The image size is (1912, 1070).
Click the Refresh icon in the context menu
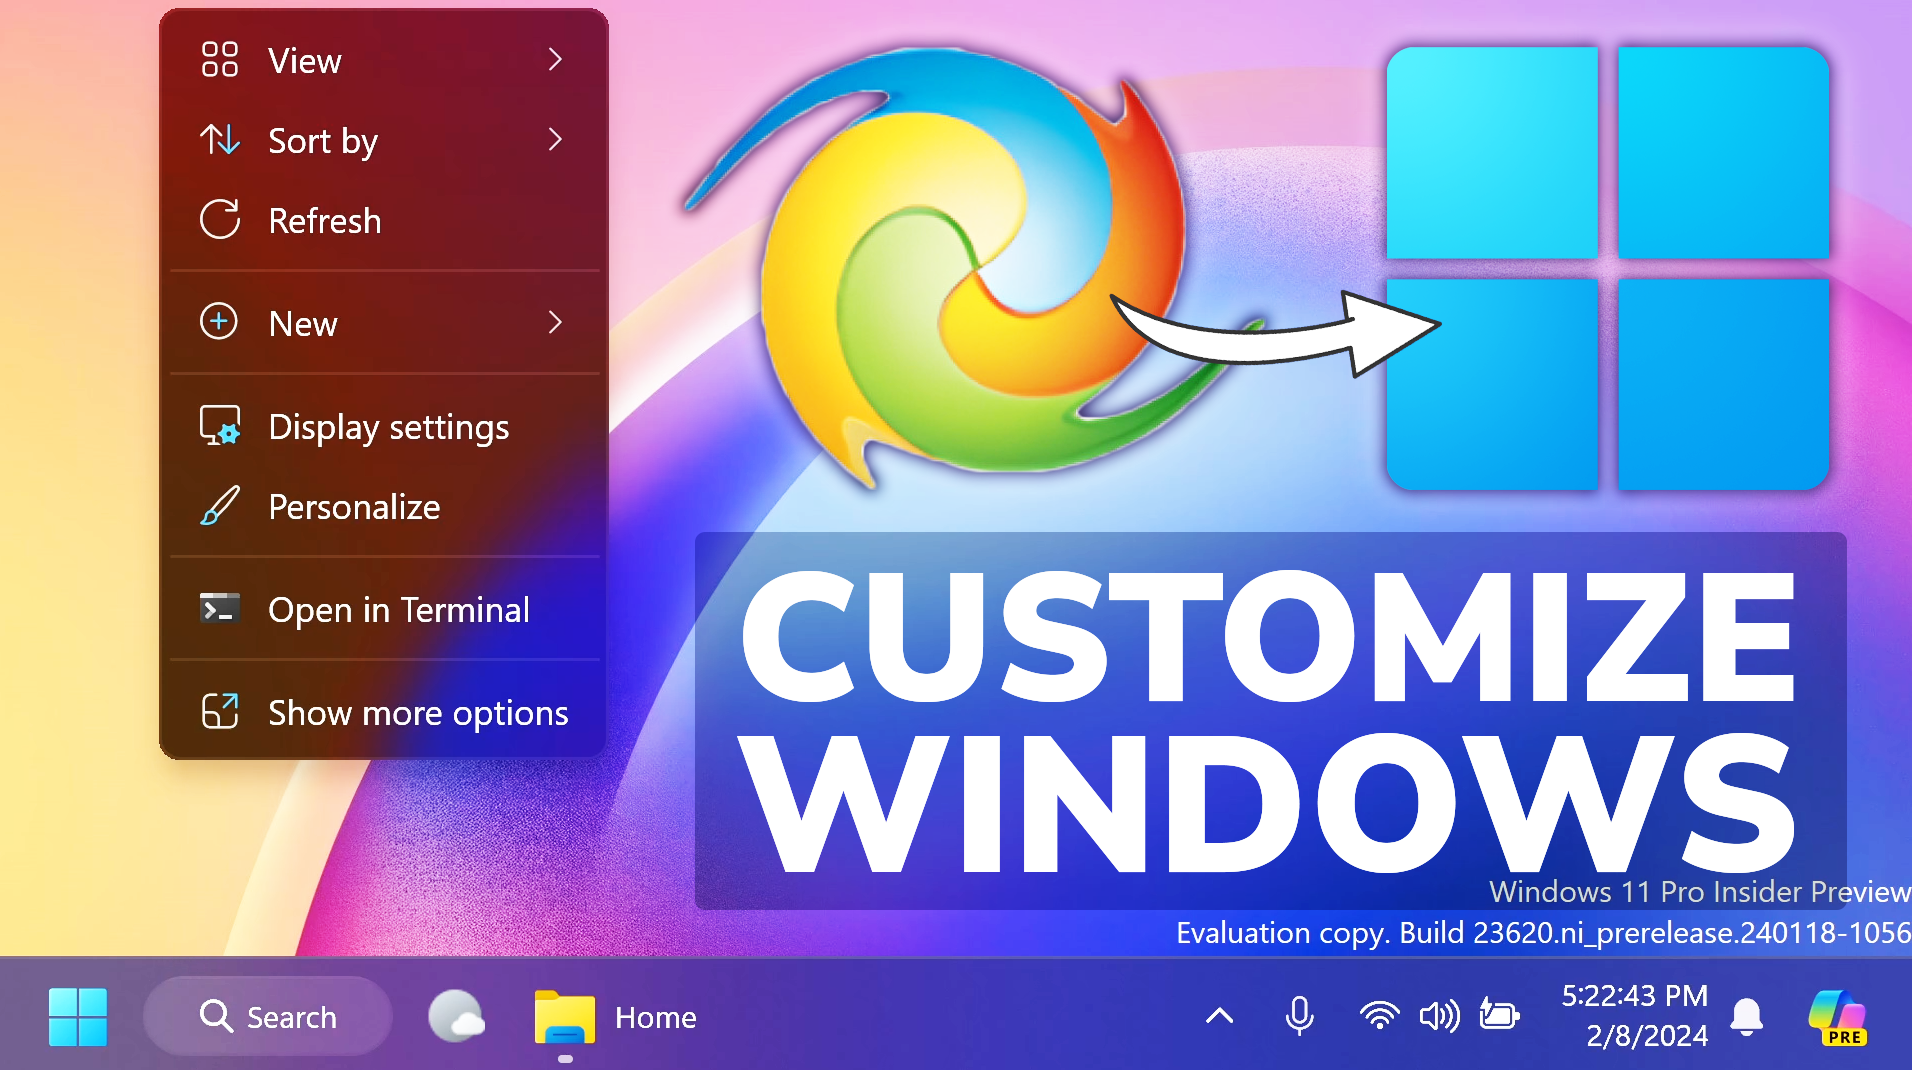point(220,220)
